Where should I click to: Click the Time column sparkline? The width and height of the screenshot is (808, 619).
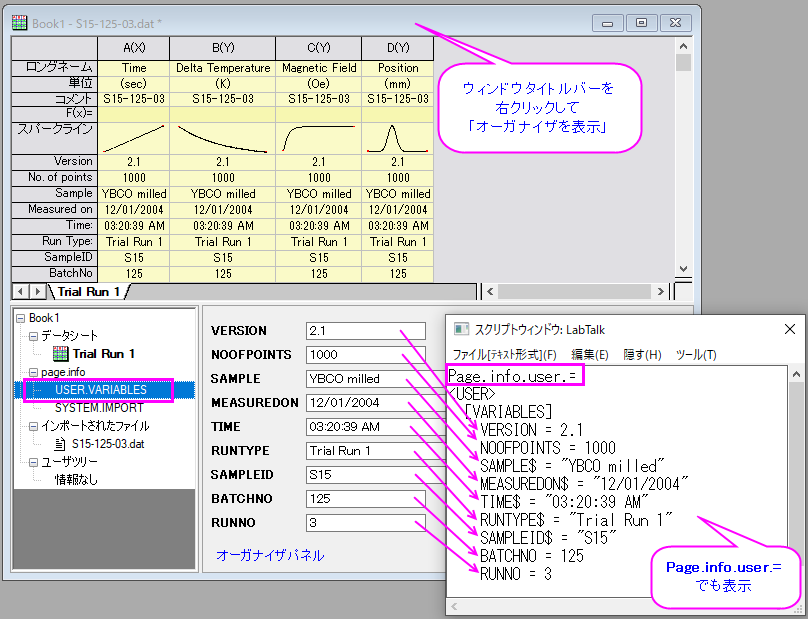pos(133,138)
